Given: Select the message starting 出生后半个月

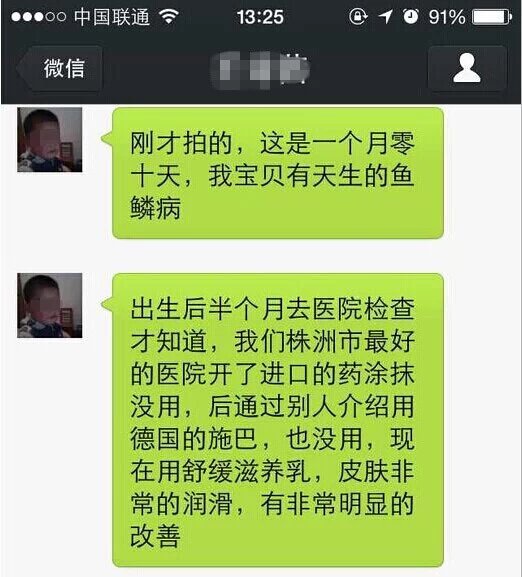Looking at the screenshot, I should [278, 420].
